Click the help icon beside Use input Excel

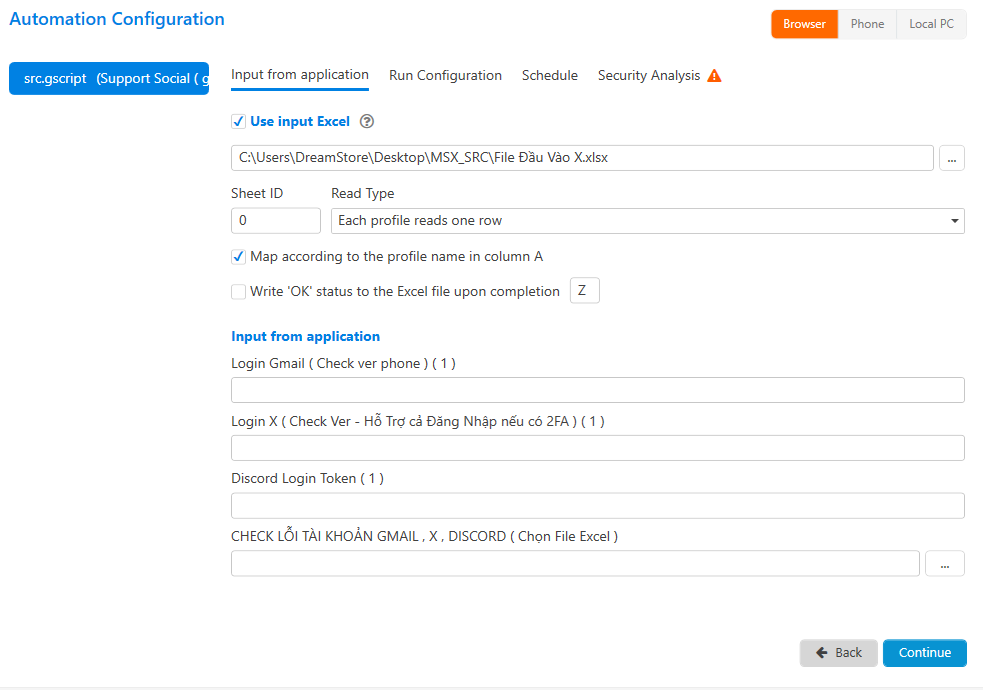(x=367, y=122)
